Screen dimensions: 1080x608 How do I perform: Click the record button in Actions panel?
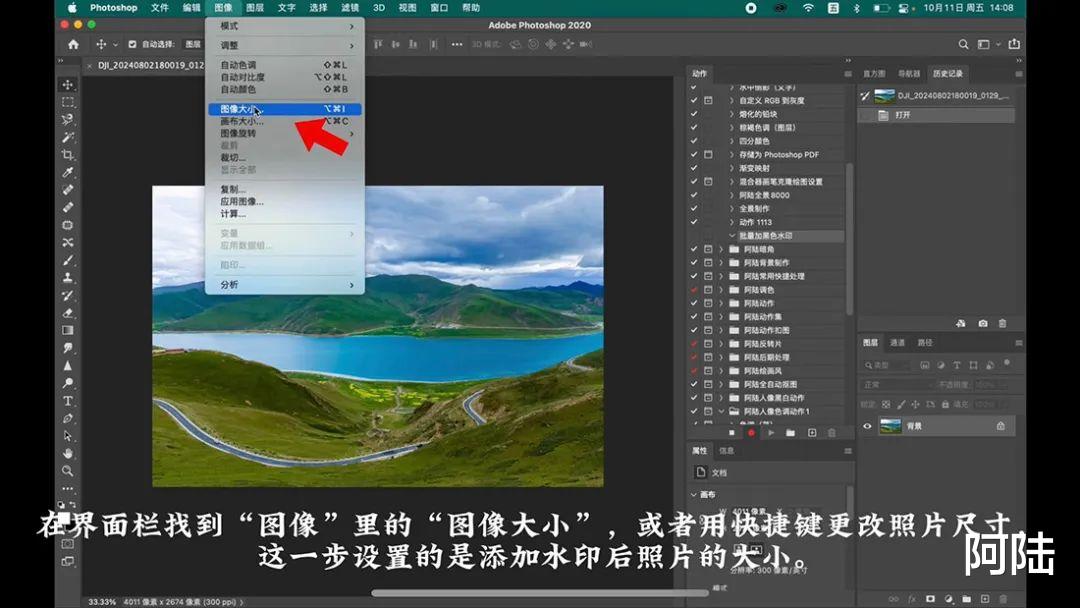click(751, 432)
